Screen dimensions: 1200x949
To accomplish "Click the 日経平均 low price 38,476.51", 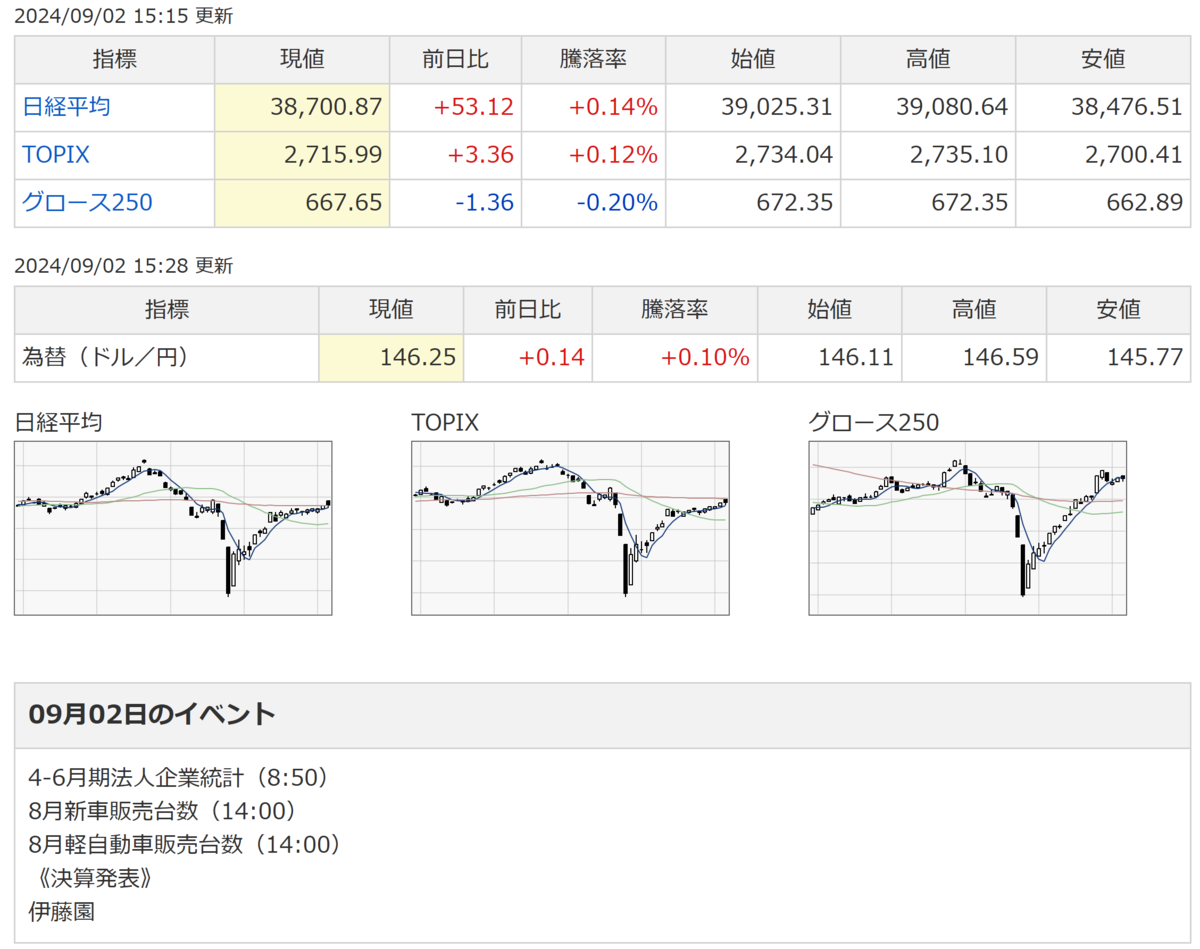I will click(x=1127, y=107).
